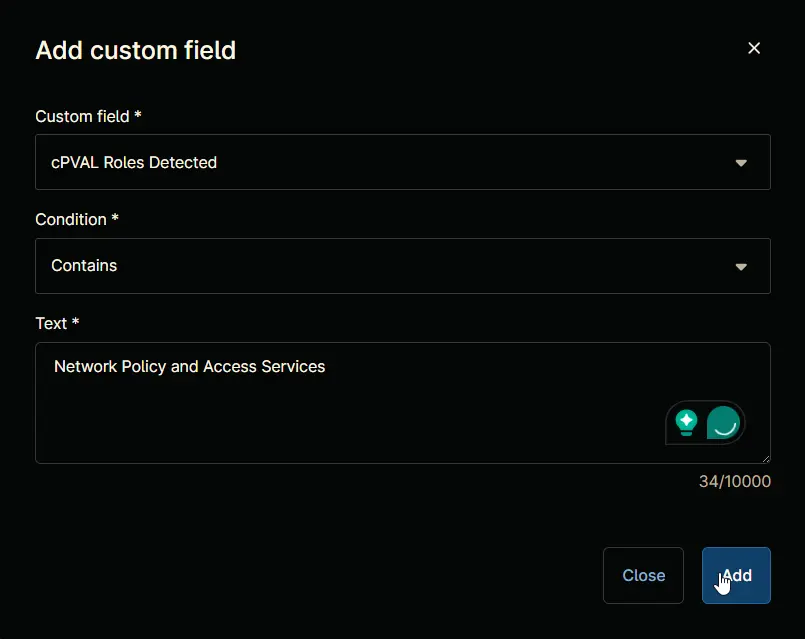Expand the Condition dropdown arrow
Viewport: 805px width, 639px height.
(741, 267)
